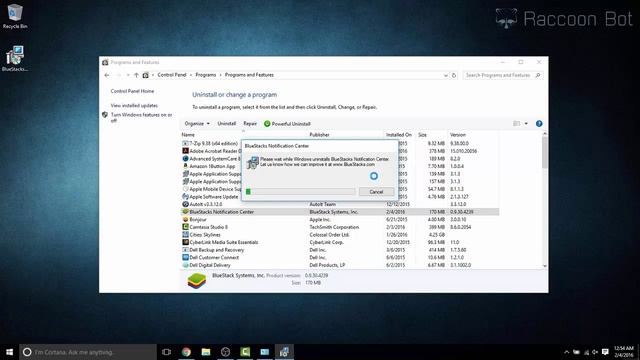Select the Bonjour program icon
Image resolution: width=640 pixels, height=360 pixels.
click(x=185, y=219)
